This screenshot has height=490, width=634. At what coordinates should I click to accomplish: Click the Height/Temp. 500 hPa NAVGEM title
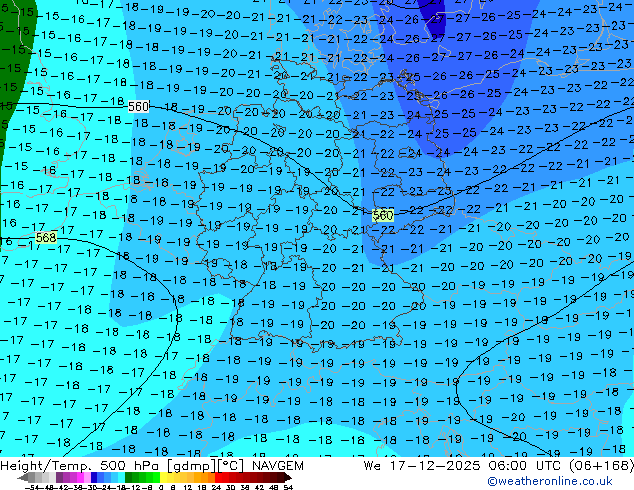coord(152,466)
